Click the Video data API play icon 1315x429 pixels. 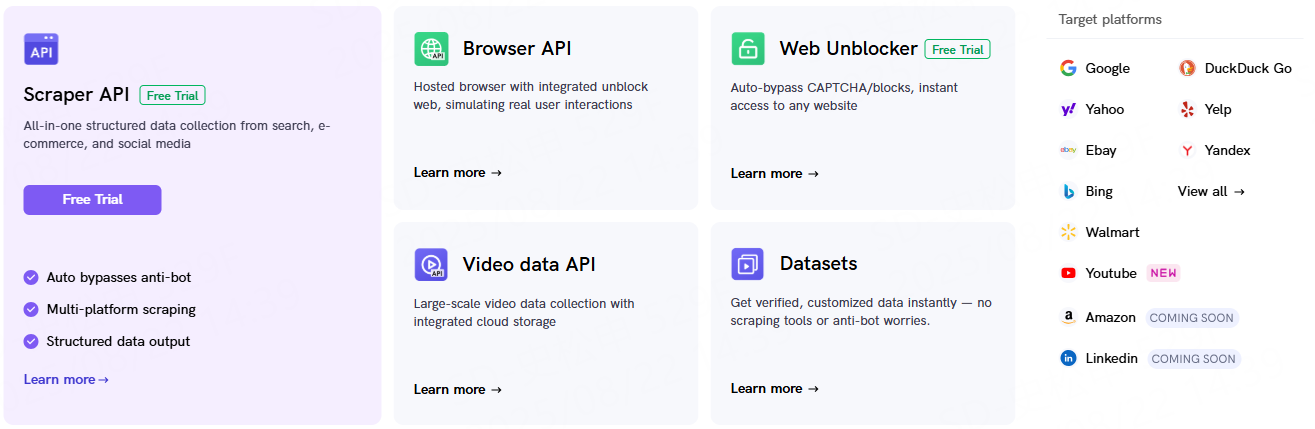click(431, 265)
